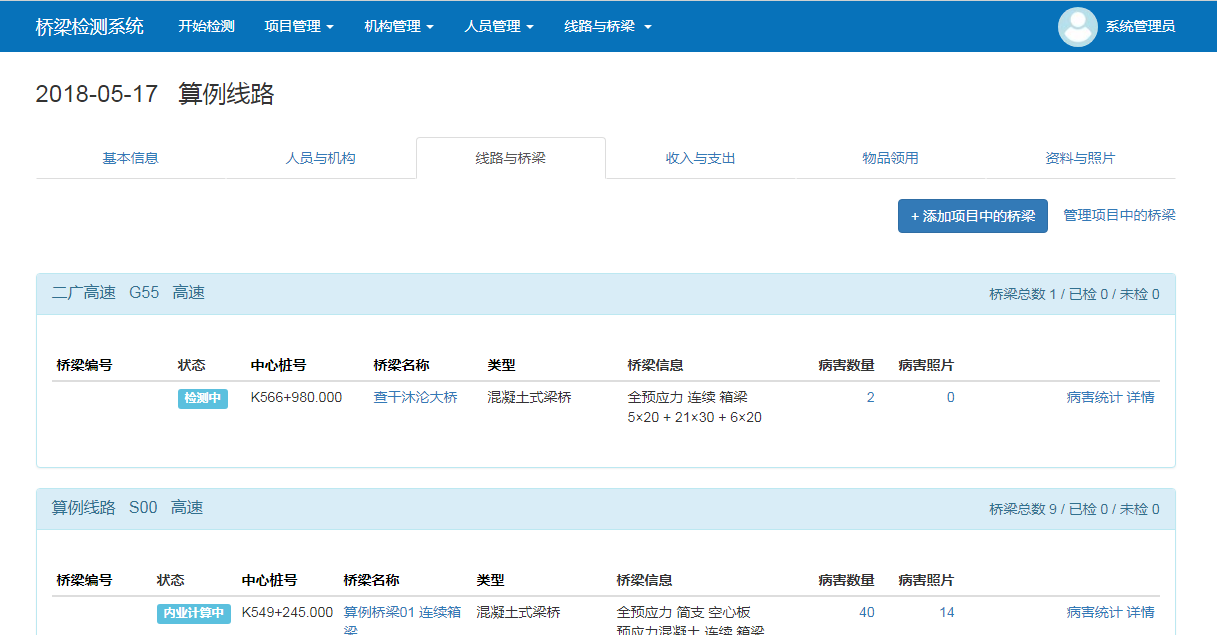Click 开始检测 in navbar
1217x635 pixels.
[206, 27]
